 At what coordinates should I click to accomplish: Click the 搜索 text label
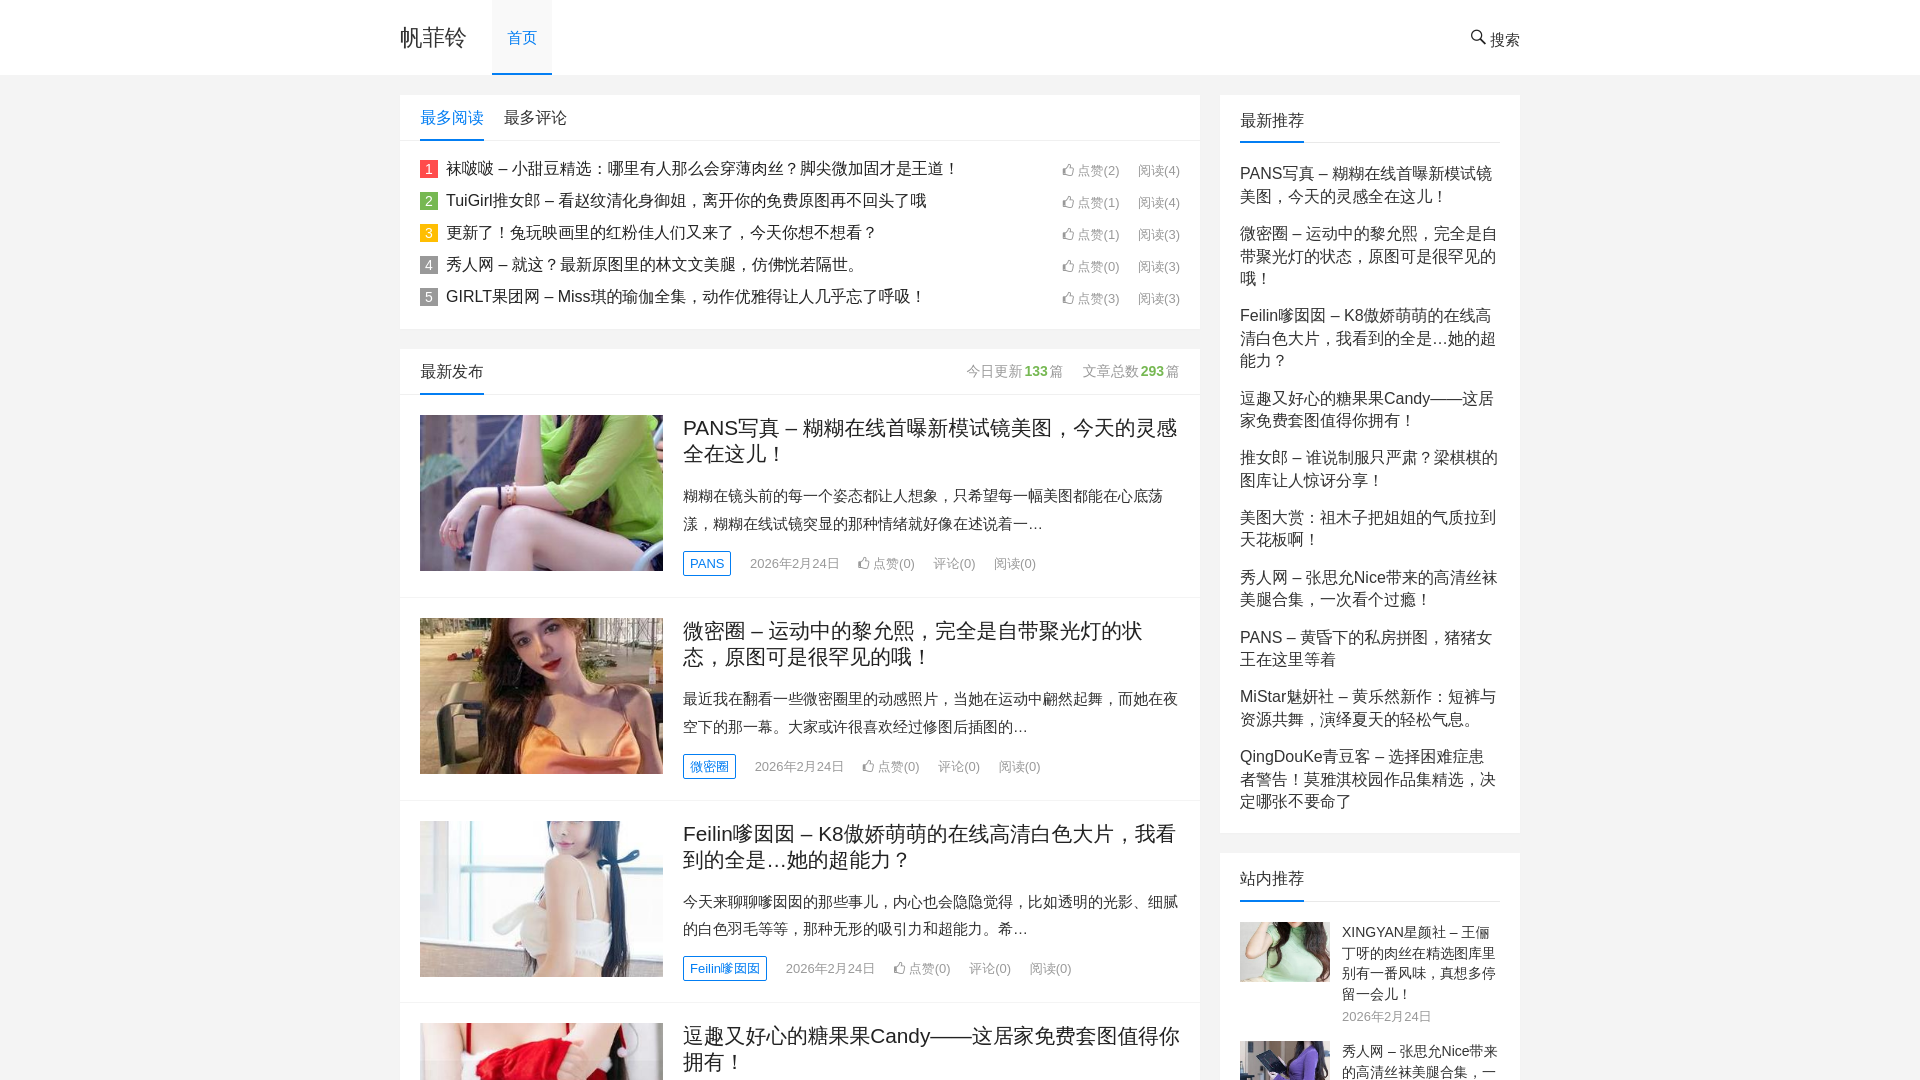tap(1505, 40)
